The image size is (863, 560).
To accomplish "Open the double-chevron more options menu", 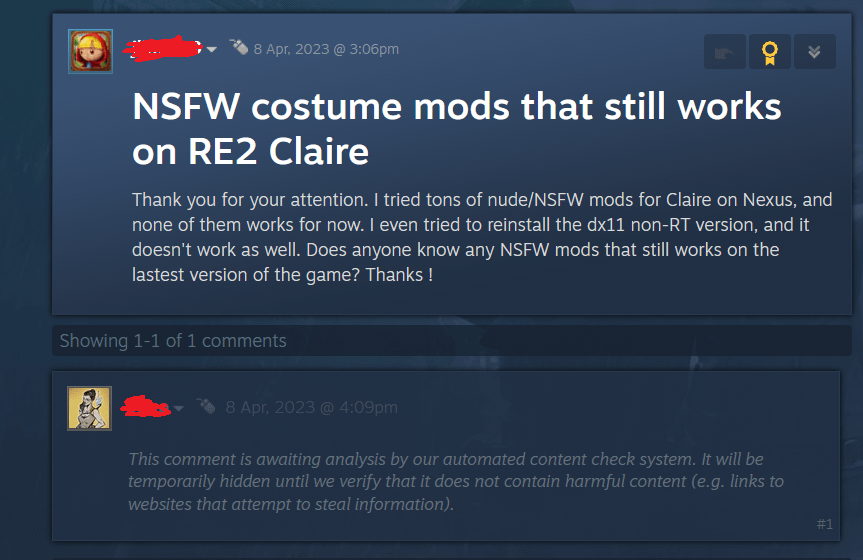I will tap(815, 52).
